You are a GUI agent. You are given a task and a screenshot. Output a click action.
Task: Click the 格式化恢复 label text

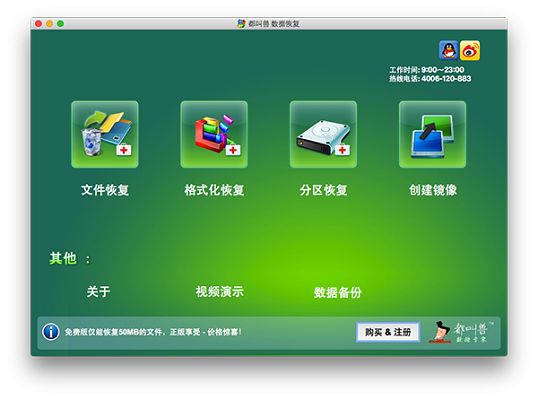tap(214, 190)
